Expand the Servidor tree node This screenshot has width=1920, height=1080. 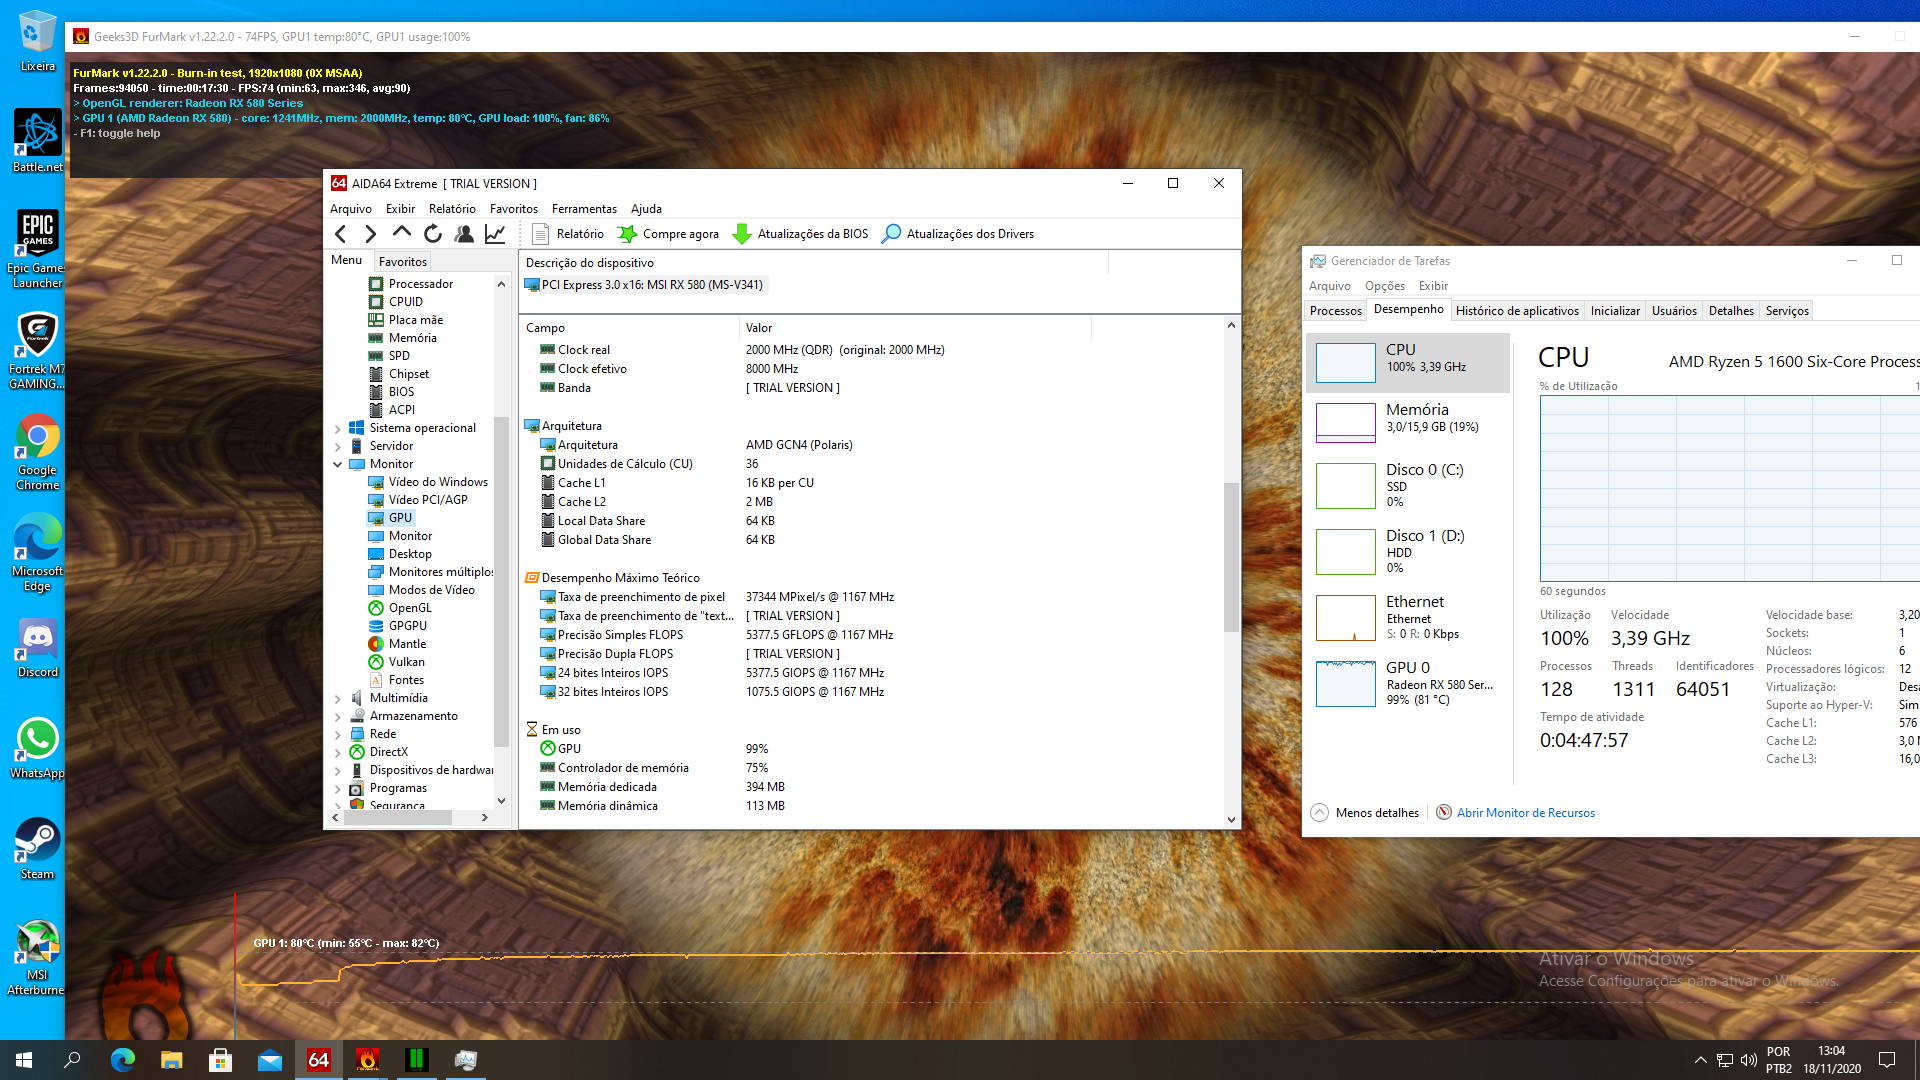tap(338, 446)
